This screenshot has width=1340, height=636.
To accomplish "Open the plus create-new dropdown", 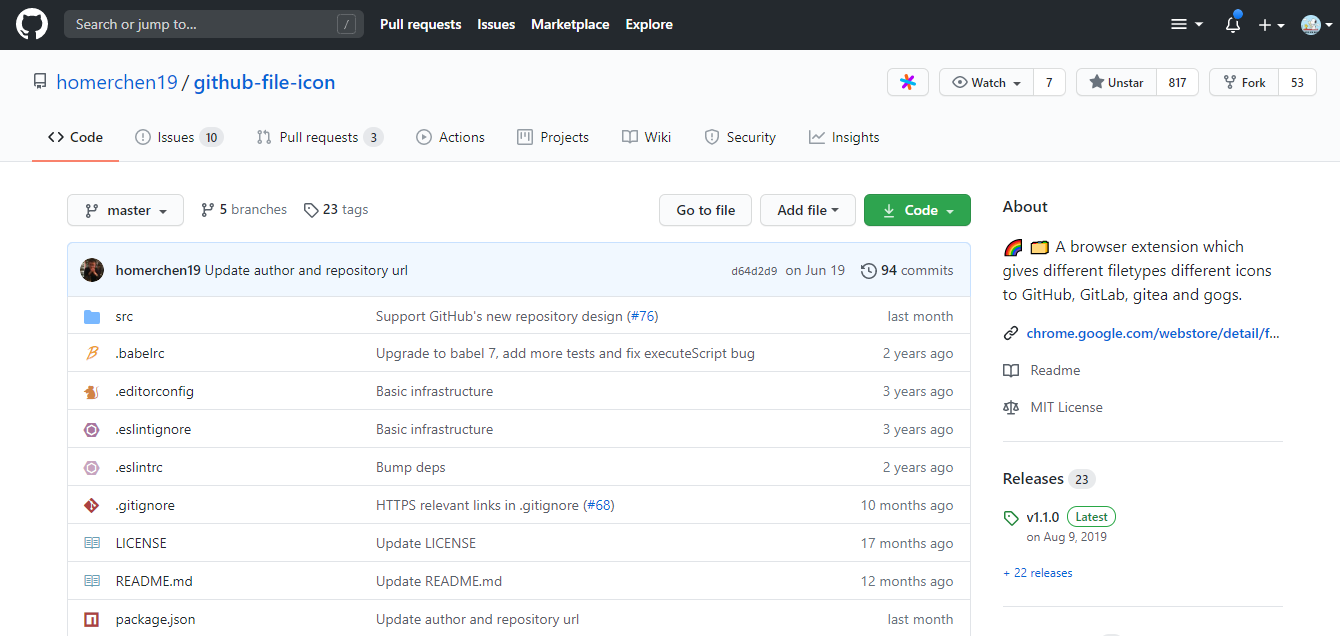I will coord(1271,25).
